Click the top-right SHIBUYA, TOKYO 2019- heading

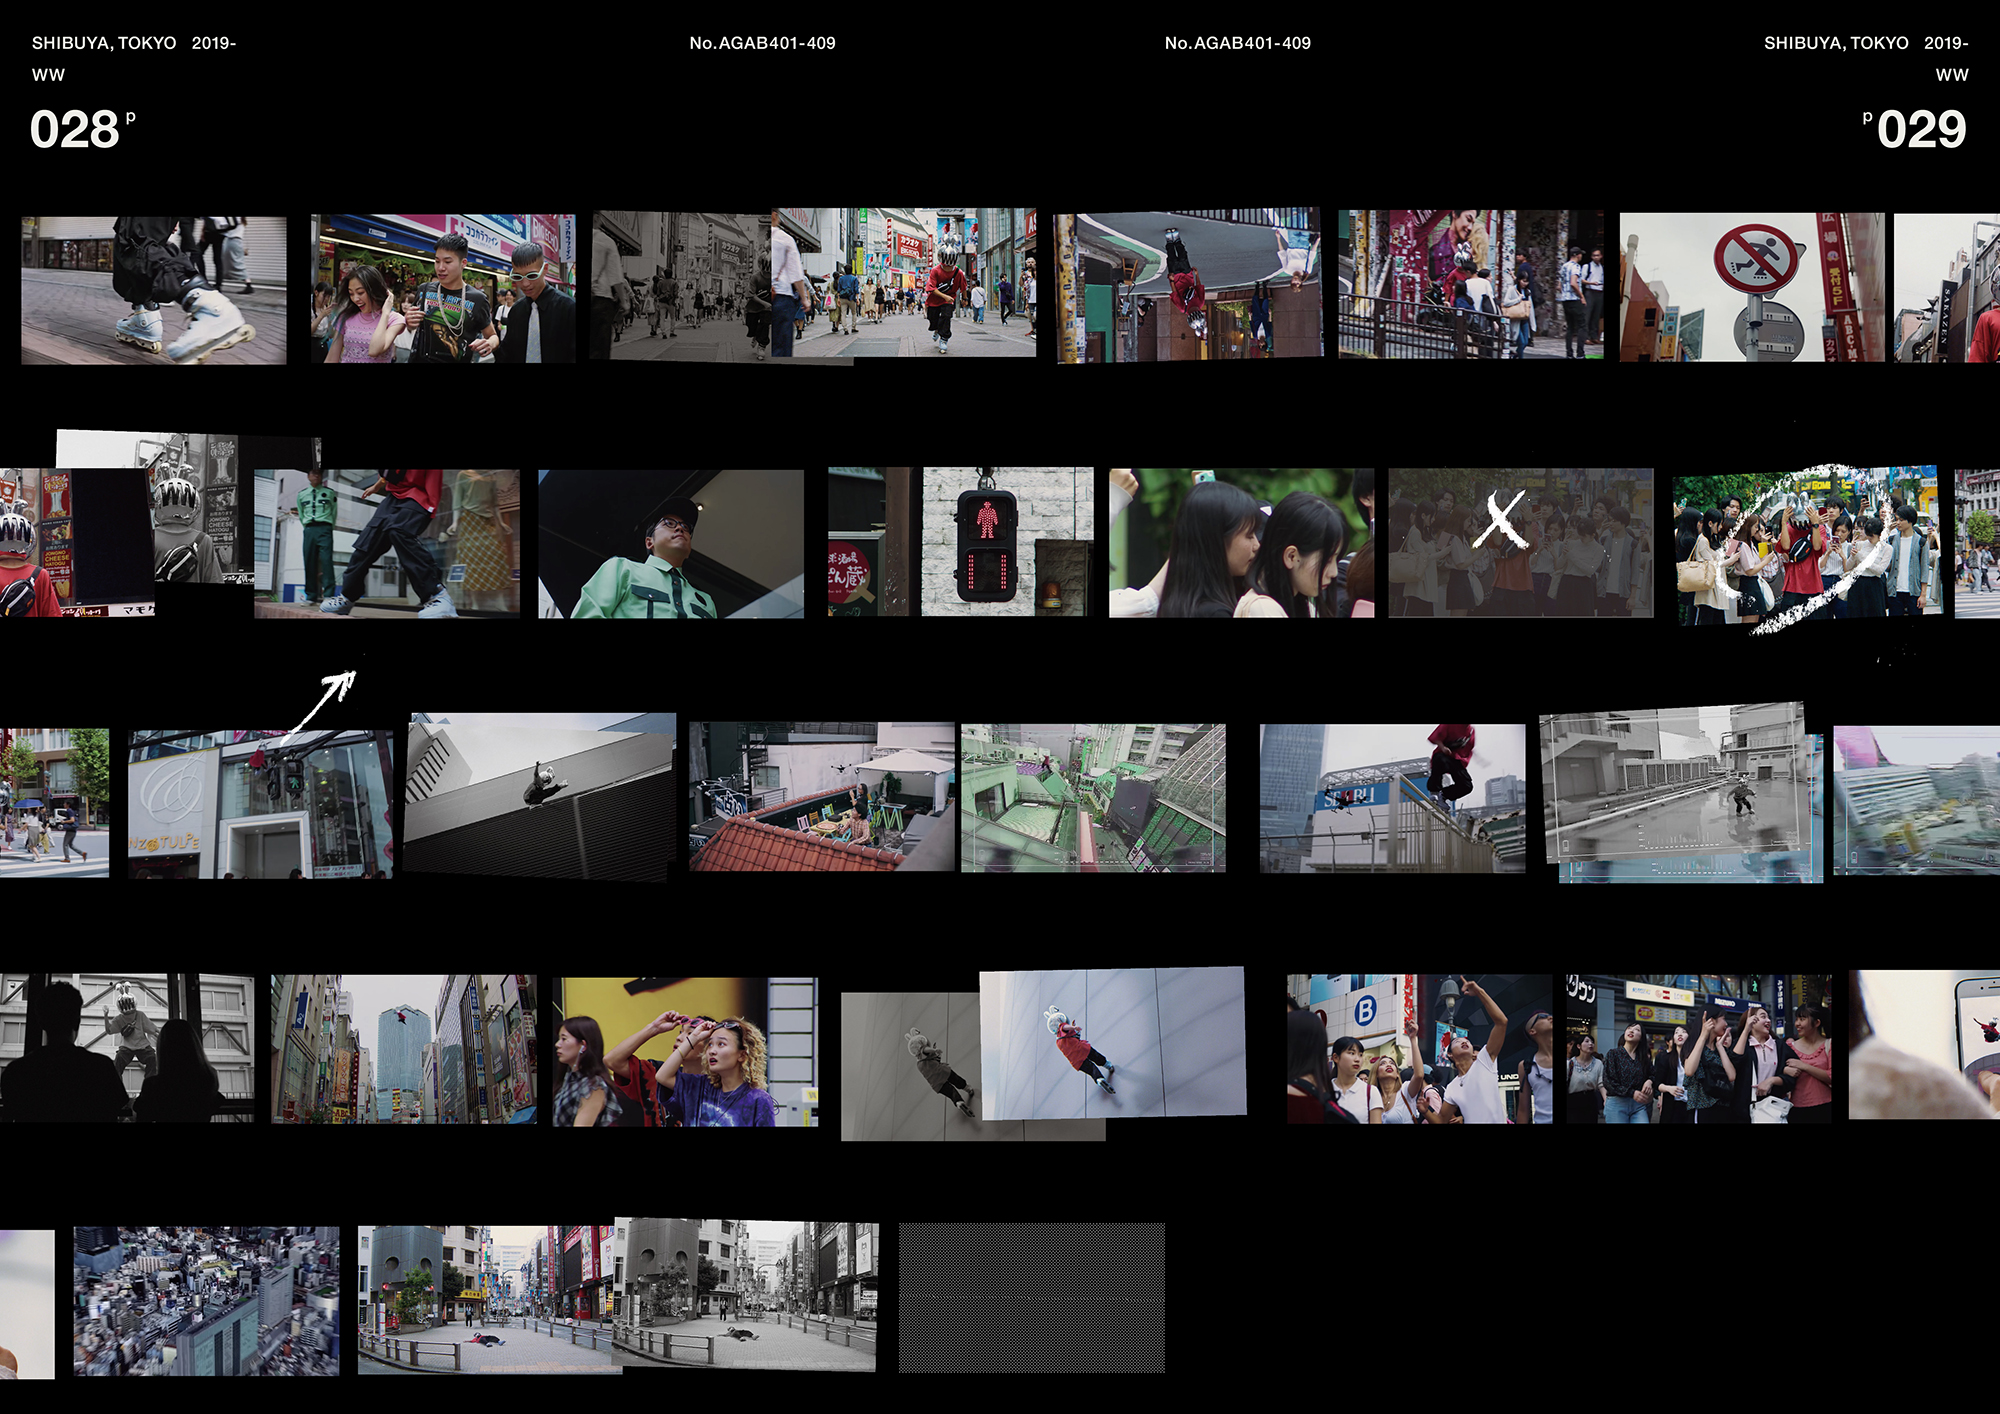click(1865, 43)
